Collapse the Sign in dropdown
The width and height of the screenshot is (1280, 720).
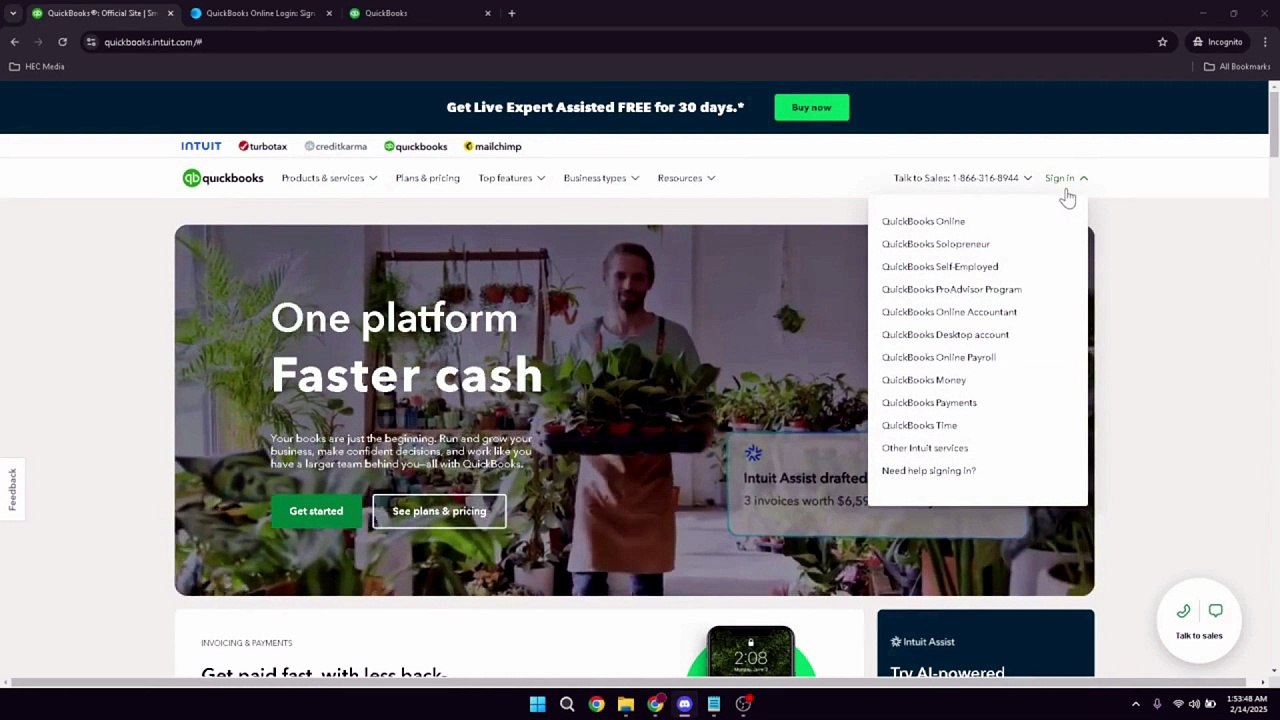[x=1066, y=178]
